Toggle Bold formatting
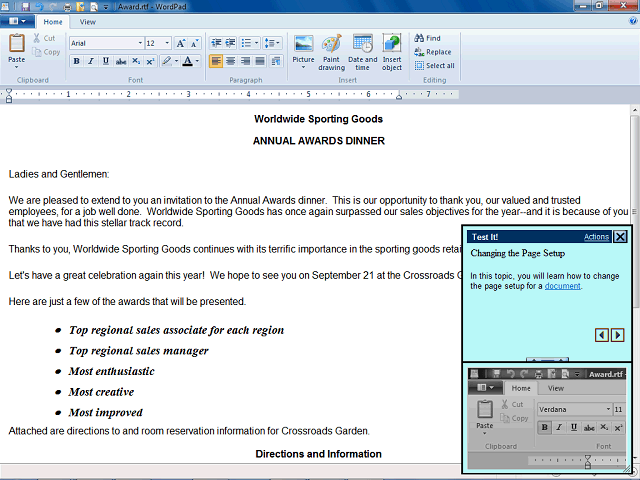The height and width of the screenshot is (480, 640). pyautogui.click(x=76, y=61)
